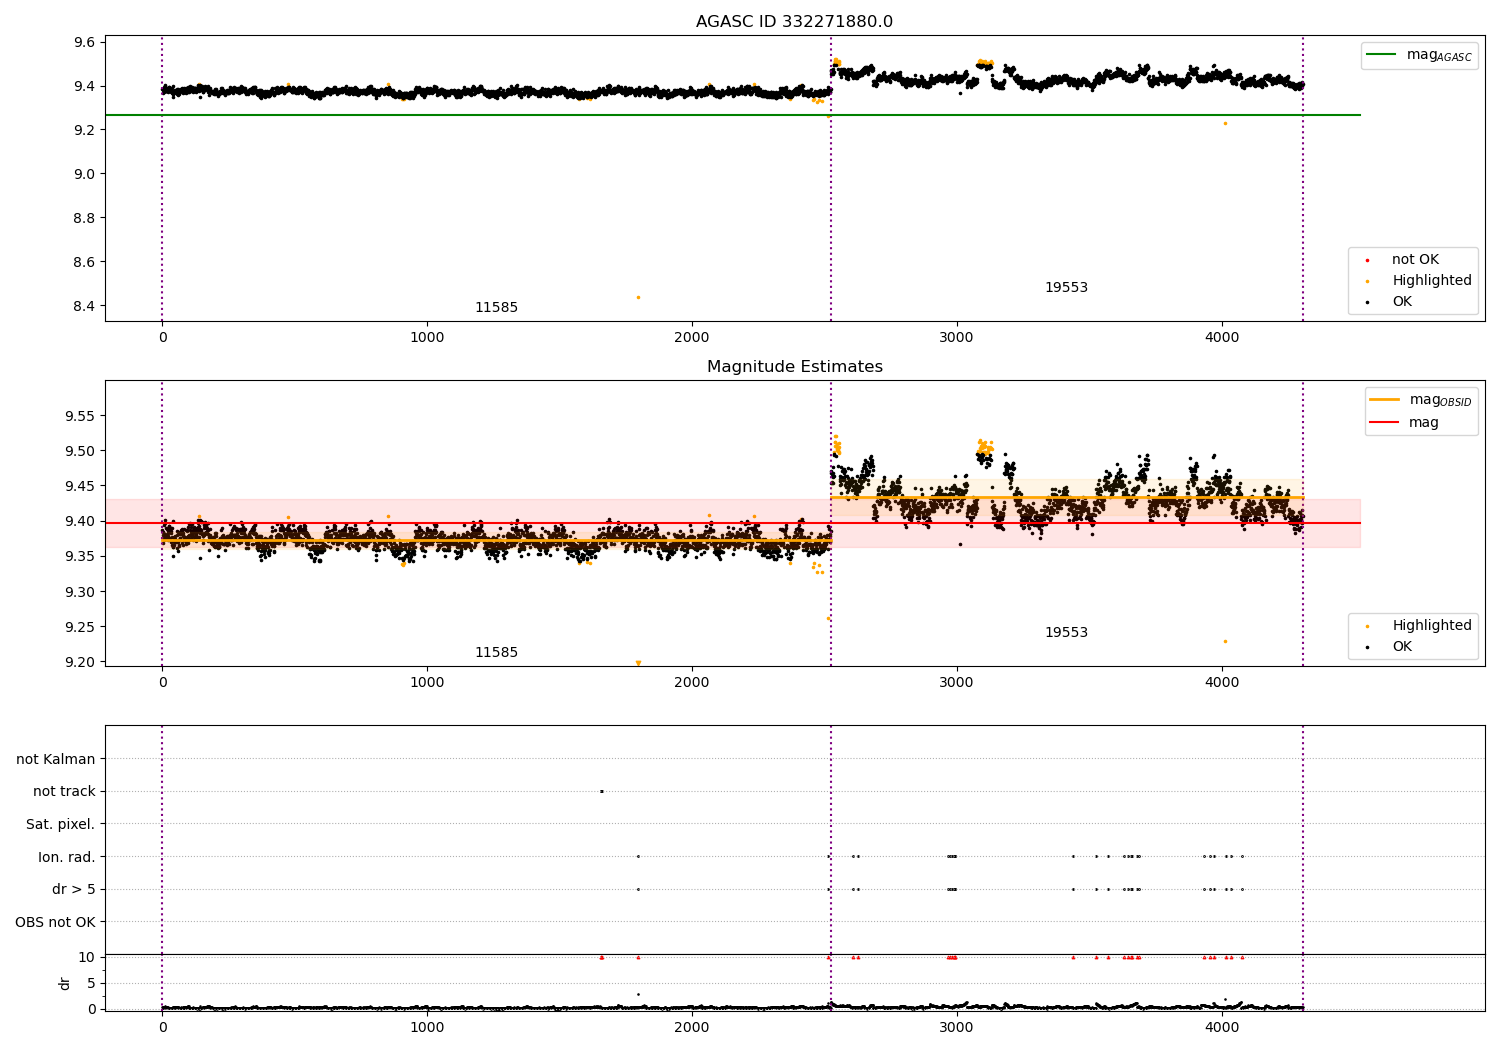Click the 'not Kalman' y-axis label
The height and width of the screenshot is (1050, 1500).
pos(56,759)
